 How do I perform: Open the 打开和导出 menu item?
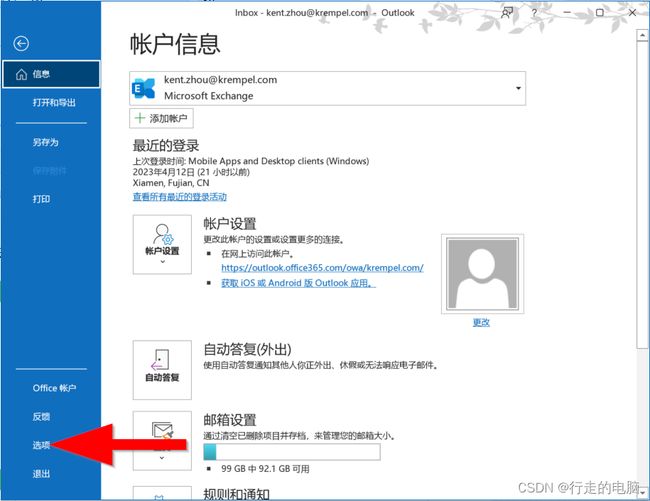pyautogui.click(x=54, y=102)
